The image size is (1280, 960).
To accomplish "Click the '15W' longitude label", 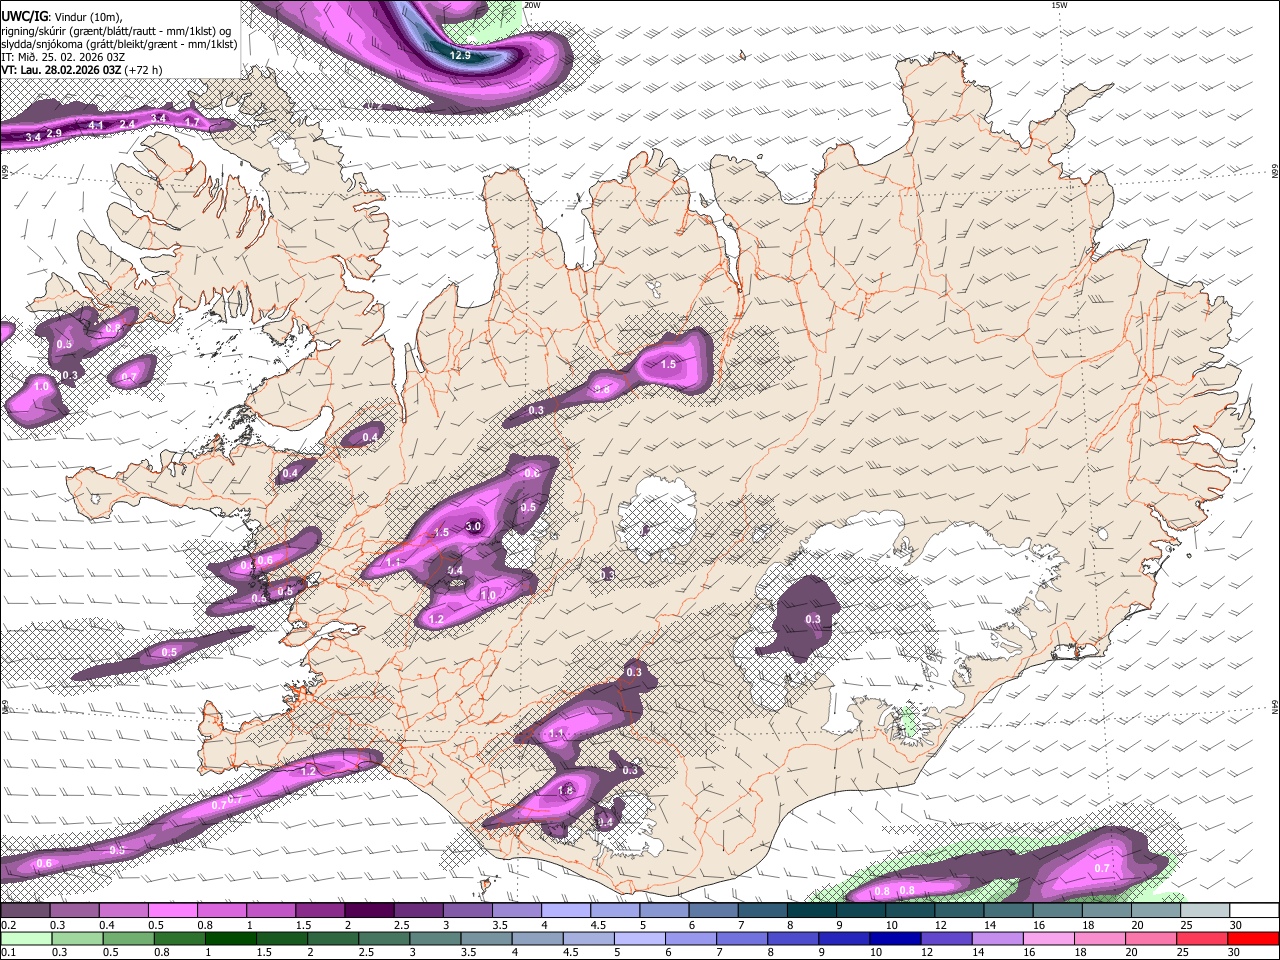I will click(1059, 5).
